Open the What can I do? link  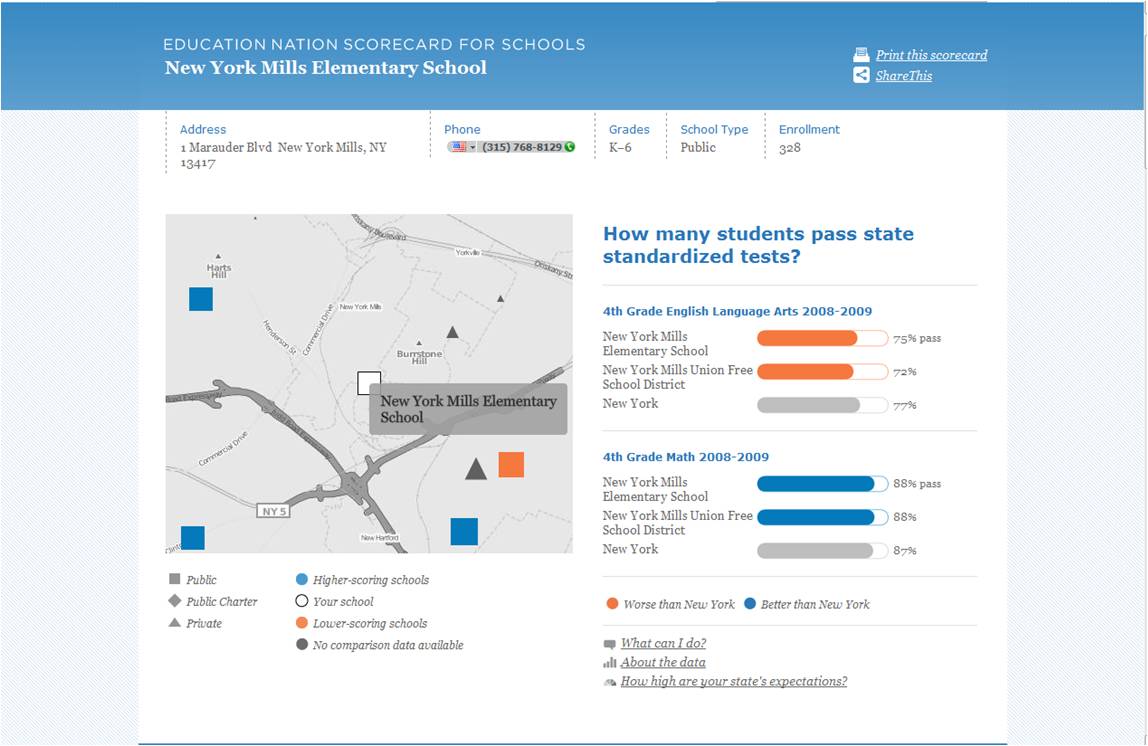pyautogui.click(x=663, y=644)
